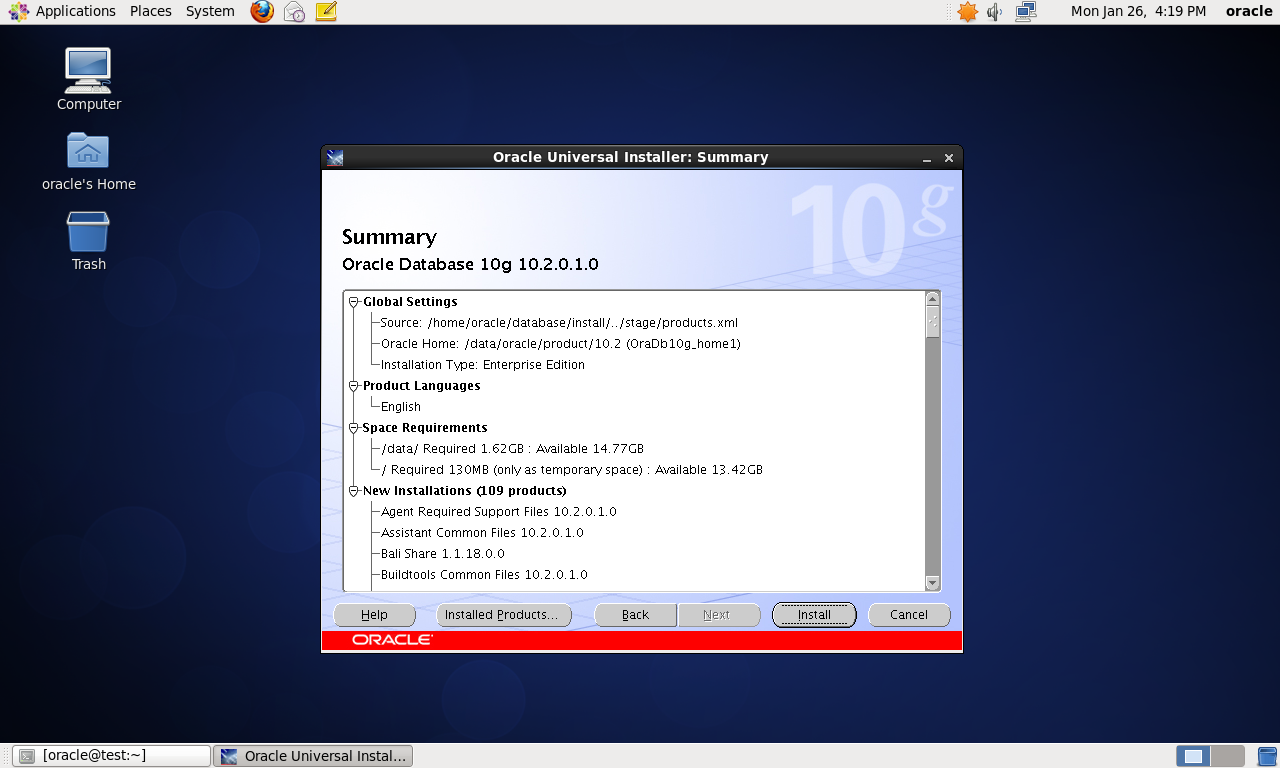The height and width of the screenshot is (768, 1280).
Task: Select /data/ Required 1.62GB row
Action: point(512,449)
